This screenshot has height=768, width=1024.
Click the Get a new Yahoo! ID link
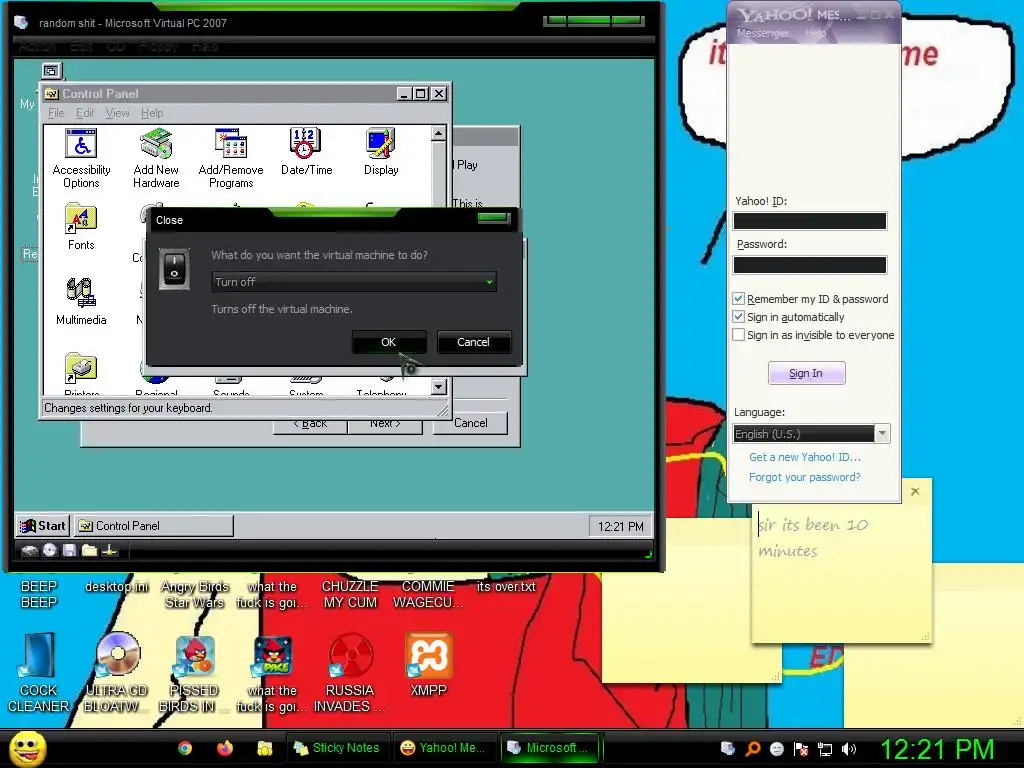coord(805,457)
